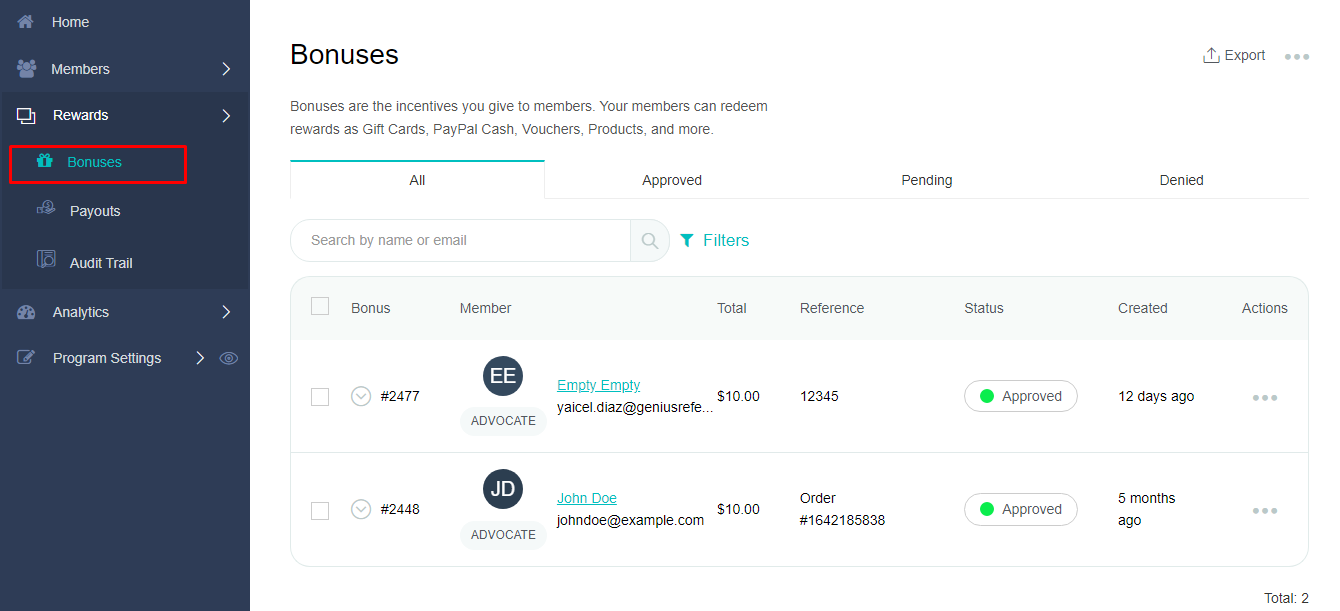
Task: Expand the Program Settings menu arrow
Action: [199, 357]
